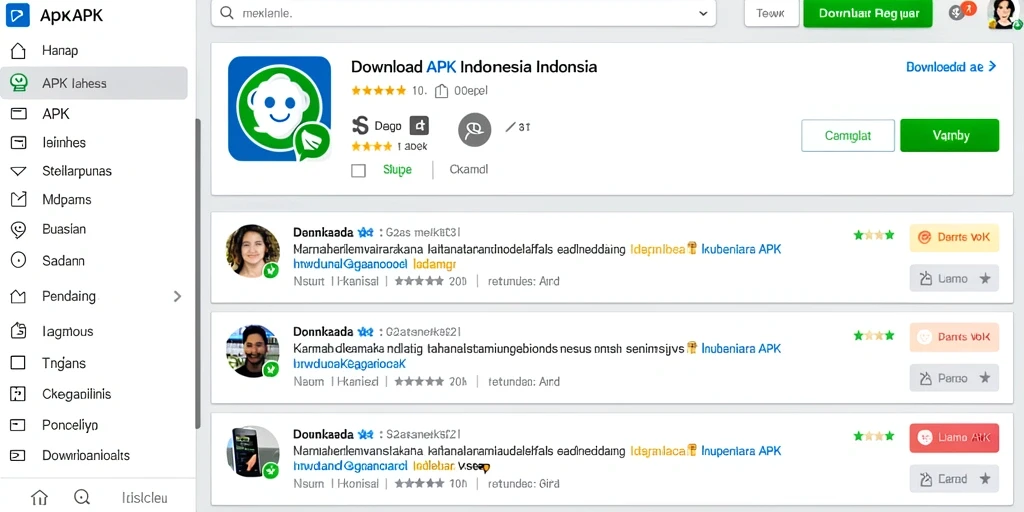
Task: Click the home icon in bottom sidebar bar
Action: tap(39, 498)
